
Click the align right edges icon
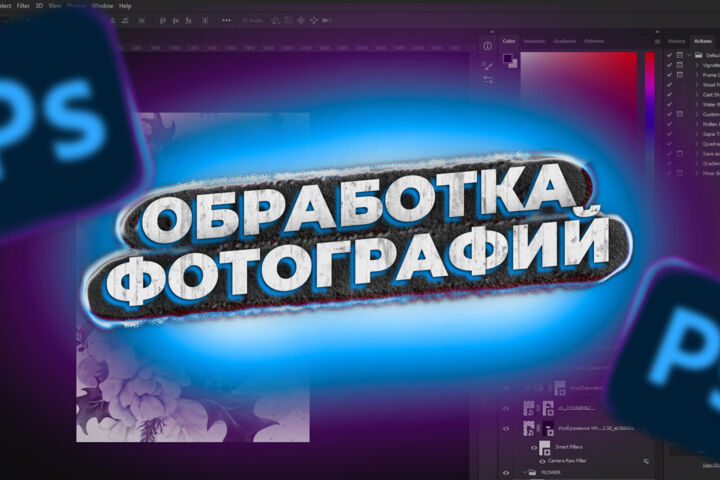tap(188, 21)
